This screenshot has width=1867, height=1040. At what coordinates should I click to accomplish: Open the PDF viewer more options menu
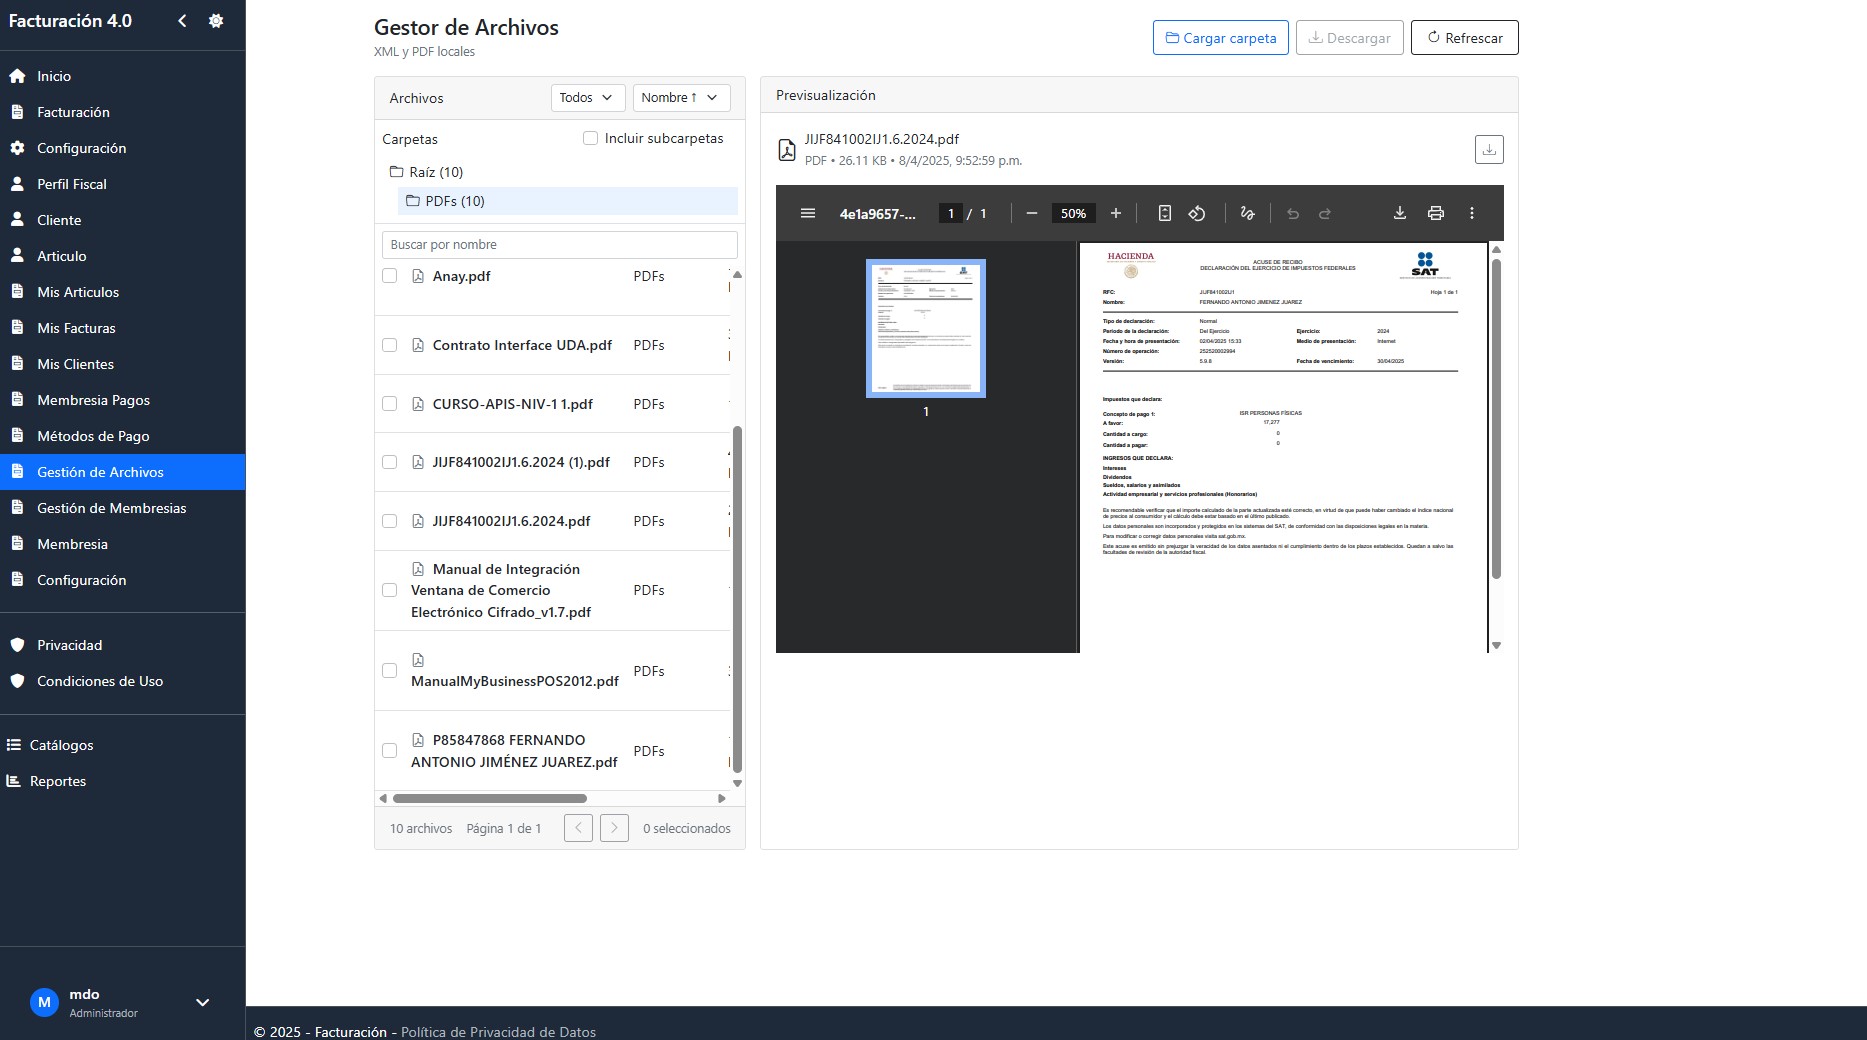coord(1472,213)
